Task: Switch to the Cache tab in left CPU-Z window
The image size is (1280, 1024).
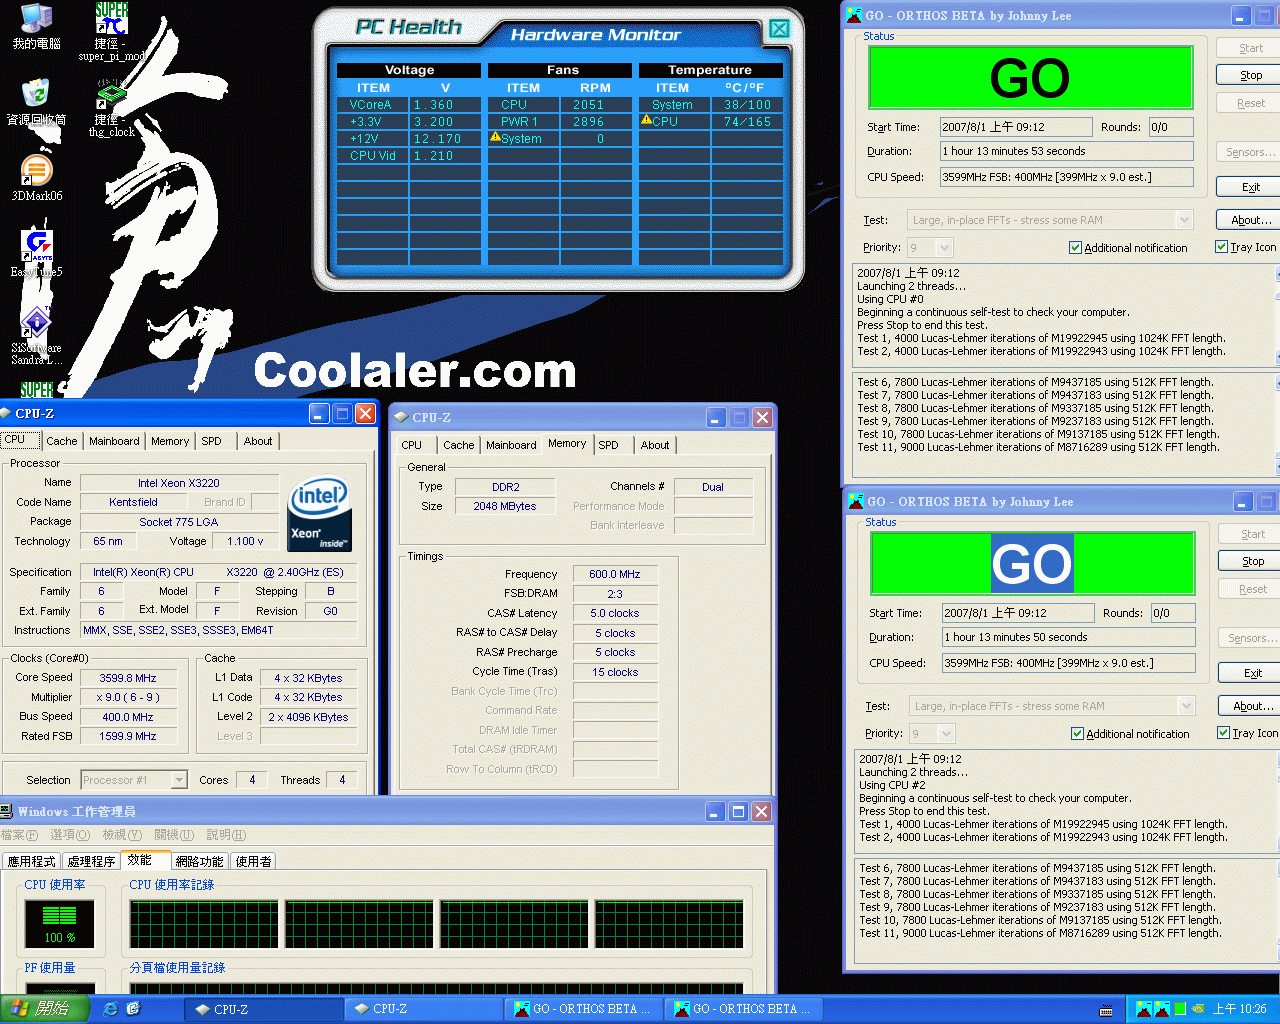Action: point(61,441)
